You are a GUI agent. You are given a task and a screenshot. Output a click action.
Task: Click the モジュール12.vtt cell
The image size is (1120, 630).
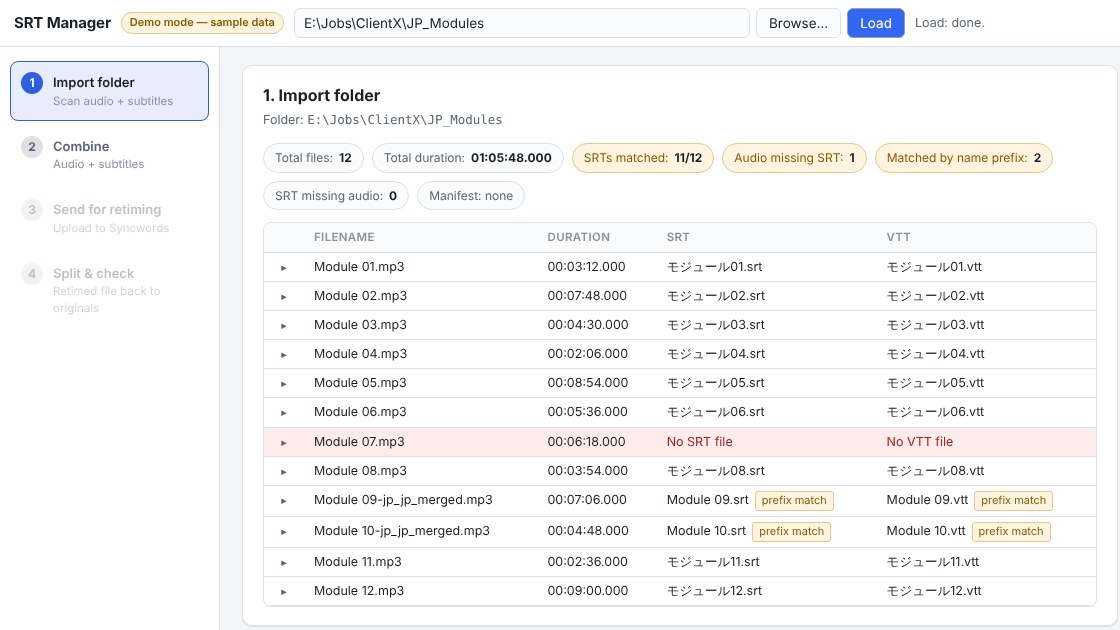click(x=934, y=591)
